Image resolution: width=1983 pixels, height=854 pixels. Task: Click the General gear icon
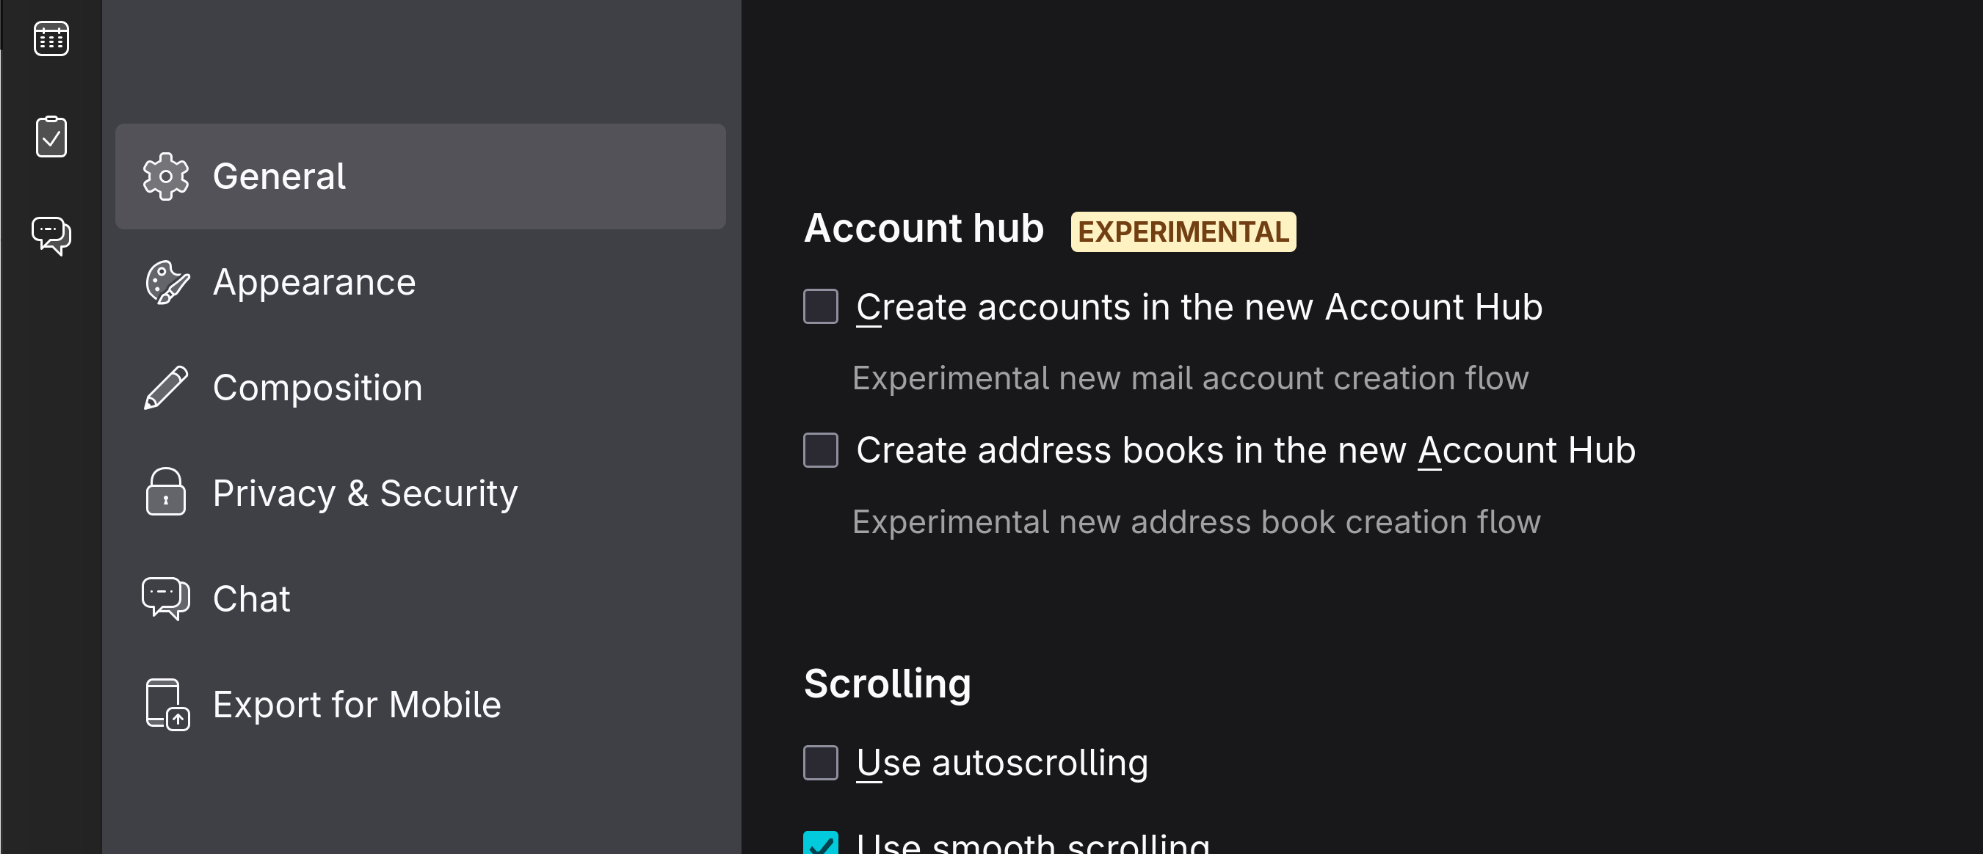(x=166, y=177)
